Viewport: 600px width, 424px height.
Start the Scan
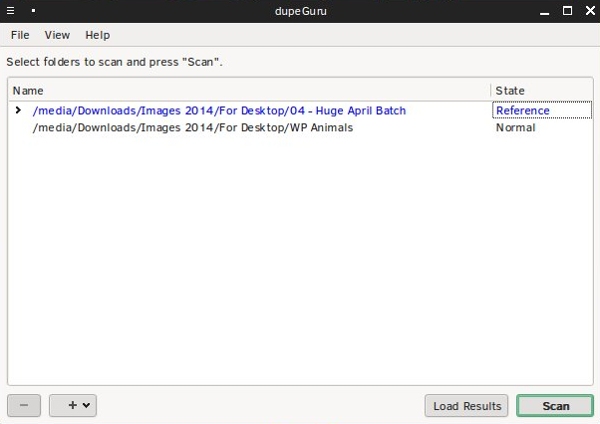click(x=555, y=406)
